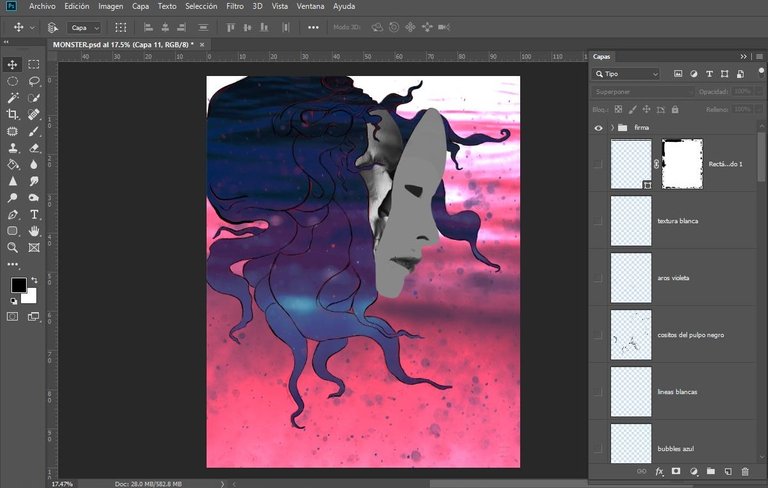Select the Elliptical Marquee tool

[12, 81]
